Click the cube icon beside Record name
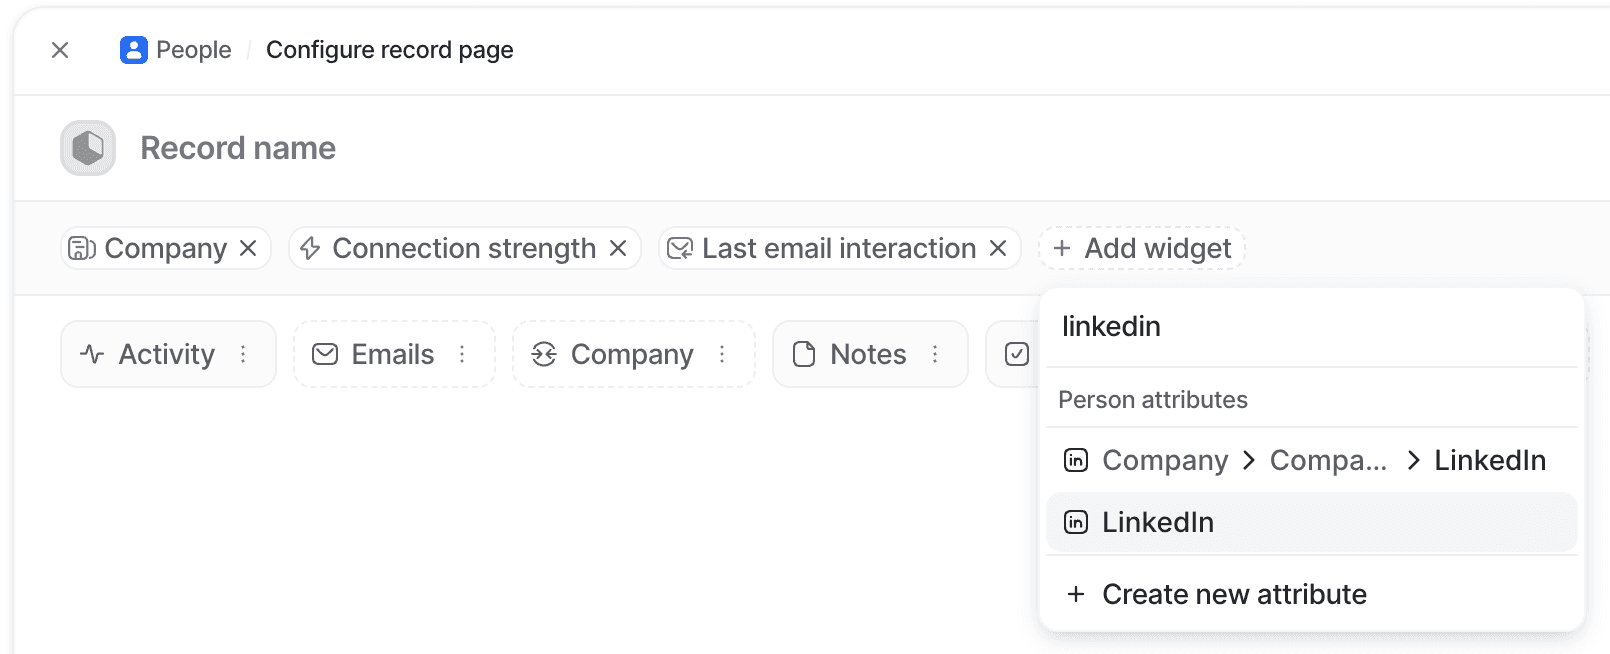This screenshot has width=1610, height=654. click(87, 147)
